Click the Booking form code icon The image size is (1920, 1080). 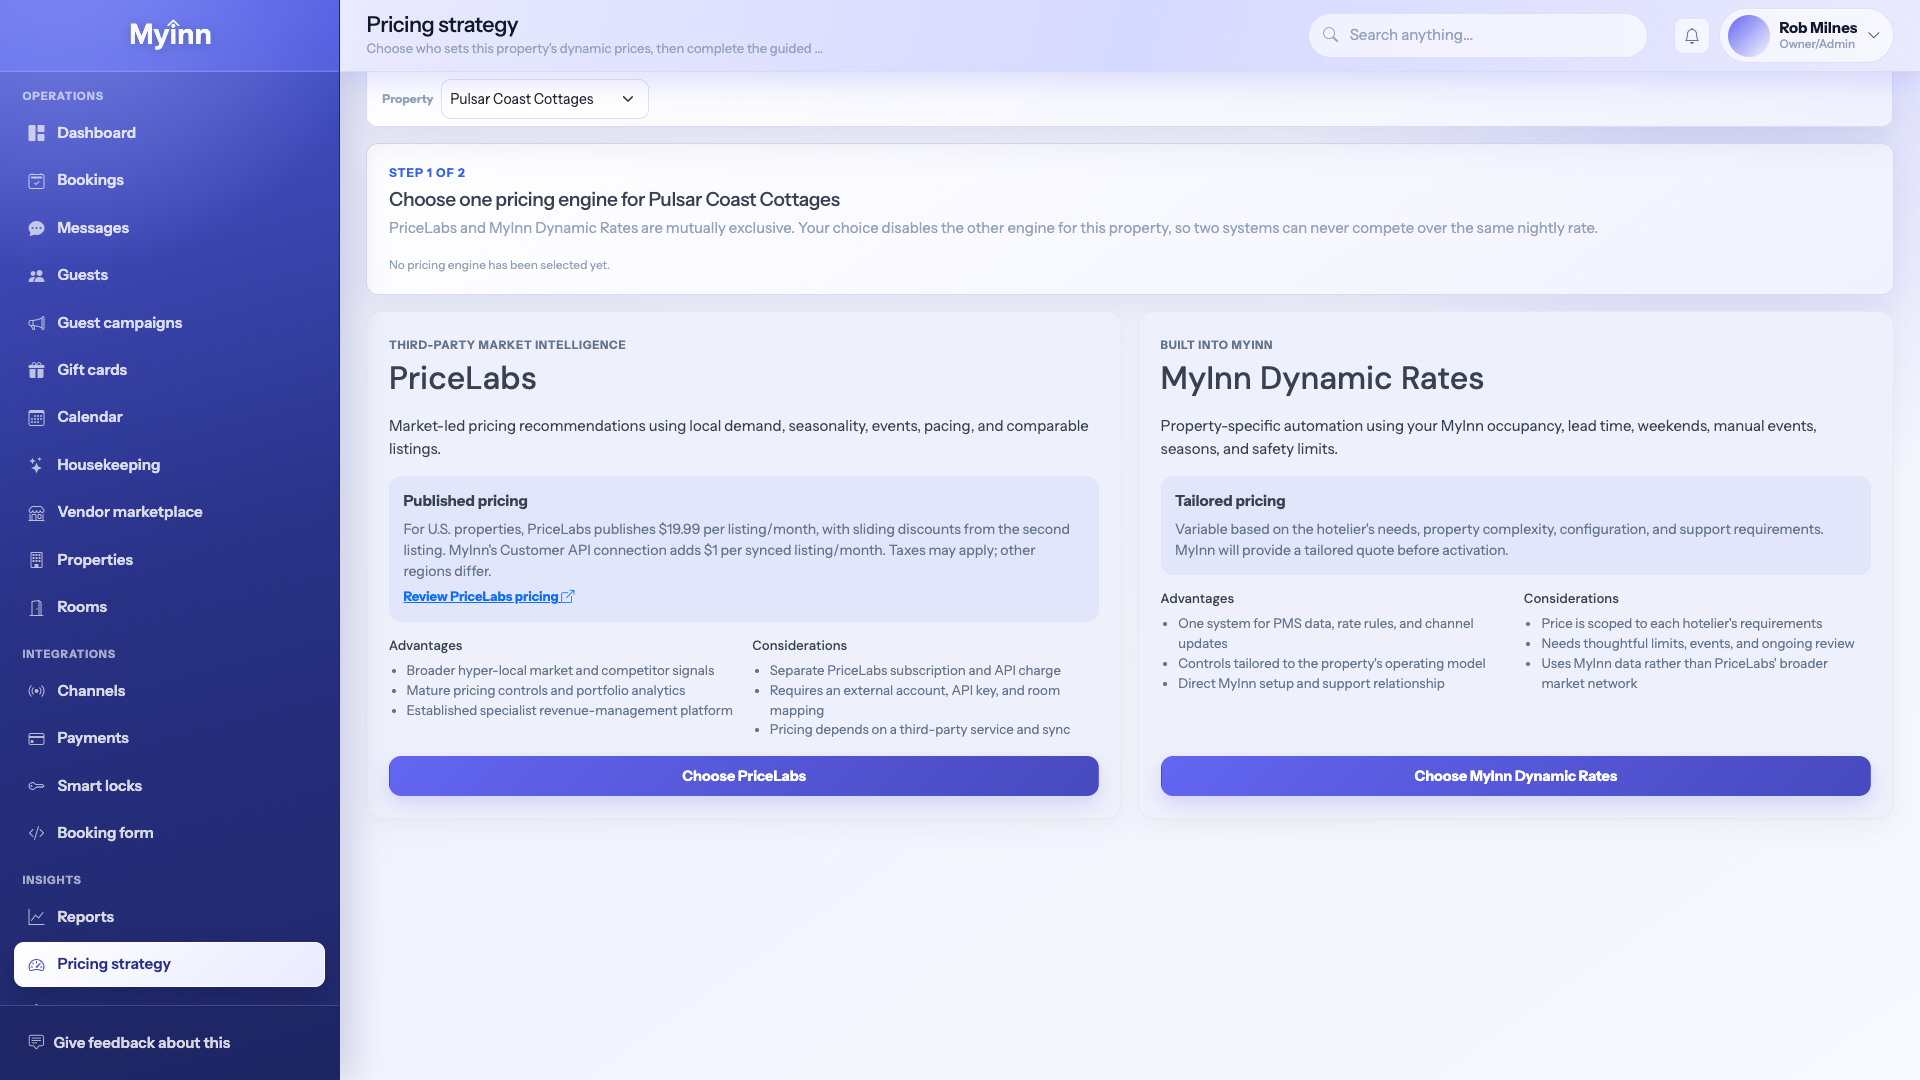37,833
